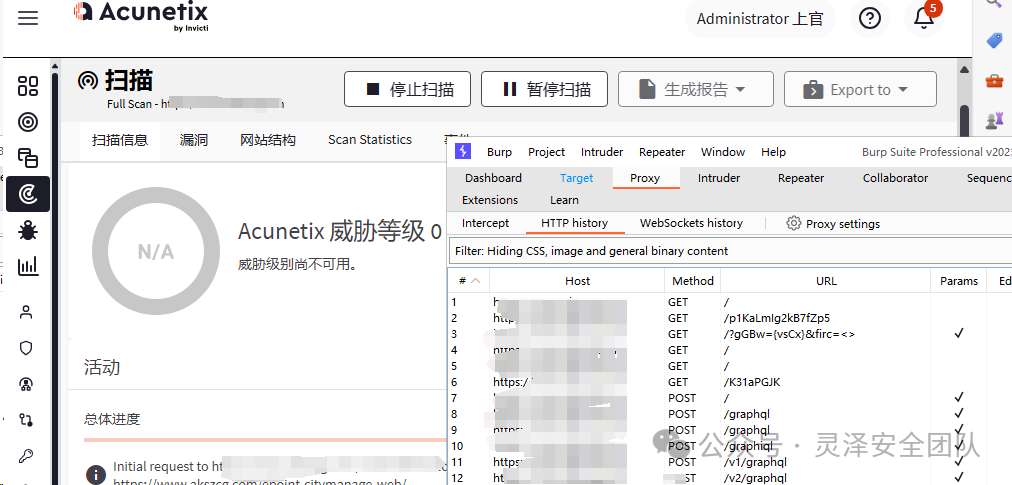
Task: Sort history by Host column header
Action: (x=577, y=281)
